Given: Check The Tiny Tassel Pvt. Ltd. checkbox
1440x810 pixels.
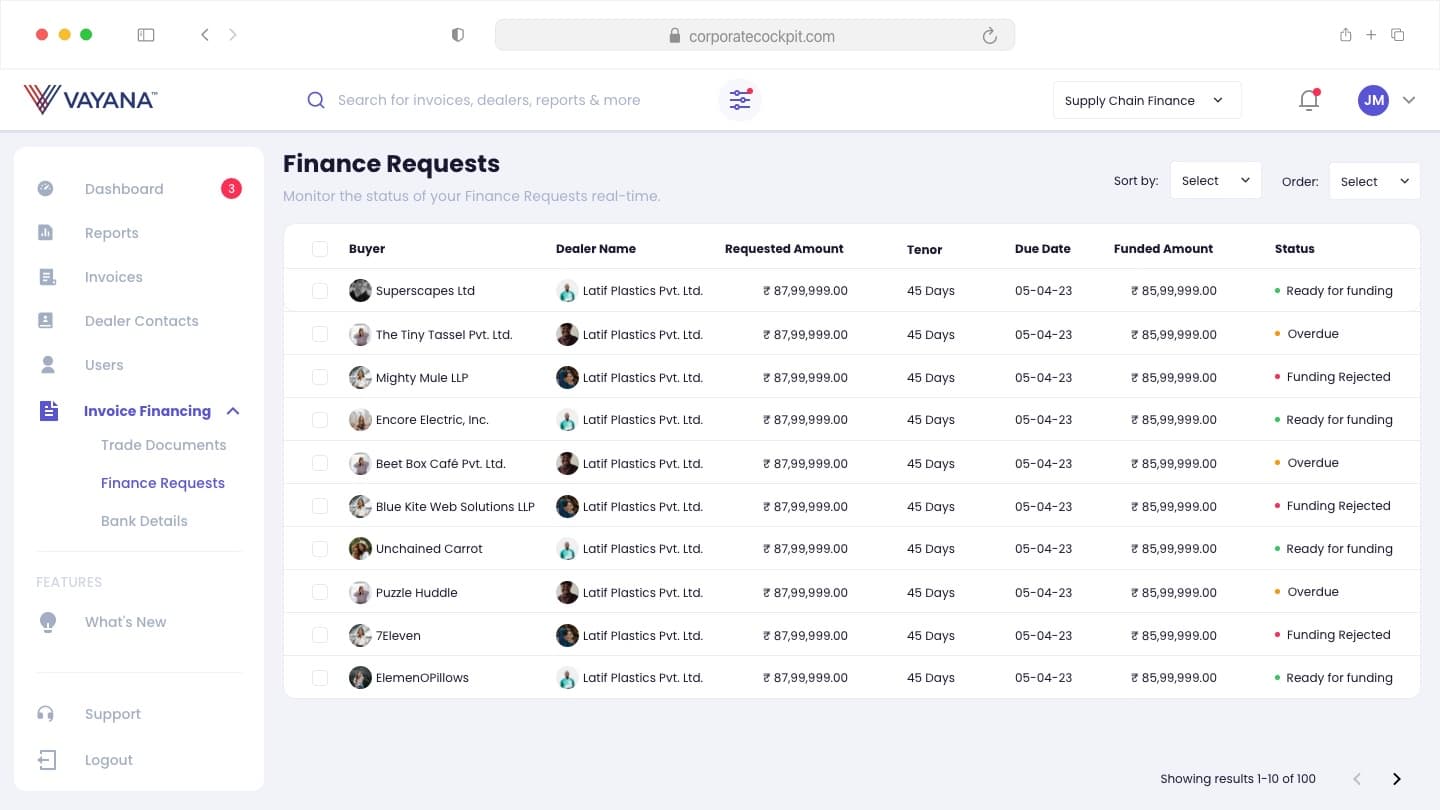Looking at the screenshot, I should 320,334.
